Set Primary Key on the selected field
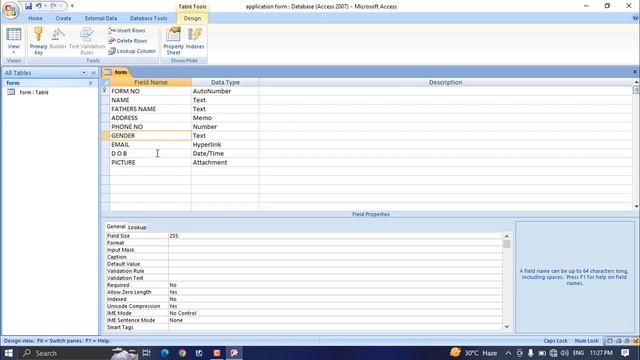The width and height of the screenshot is (640, 360). (x=38, y=41)
